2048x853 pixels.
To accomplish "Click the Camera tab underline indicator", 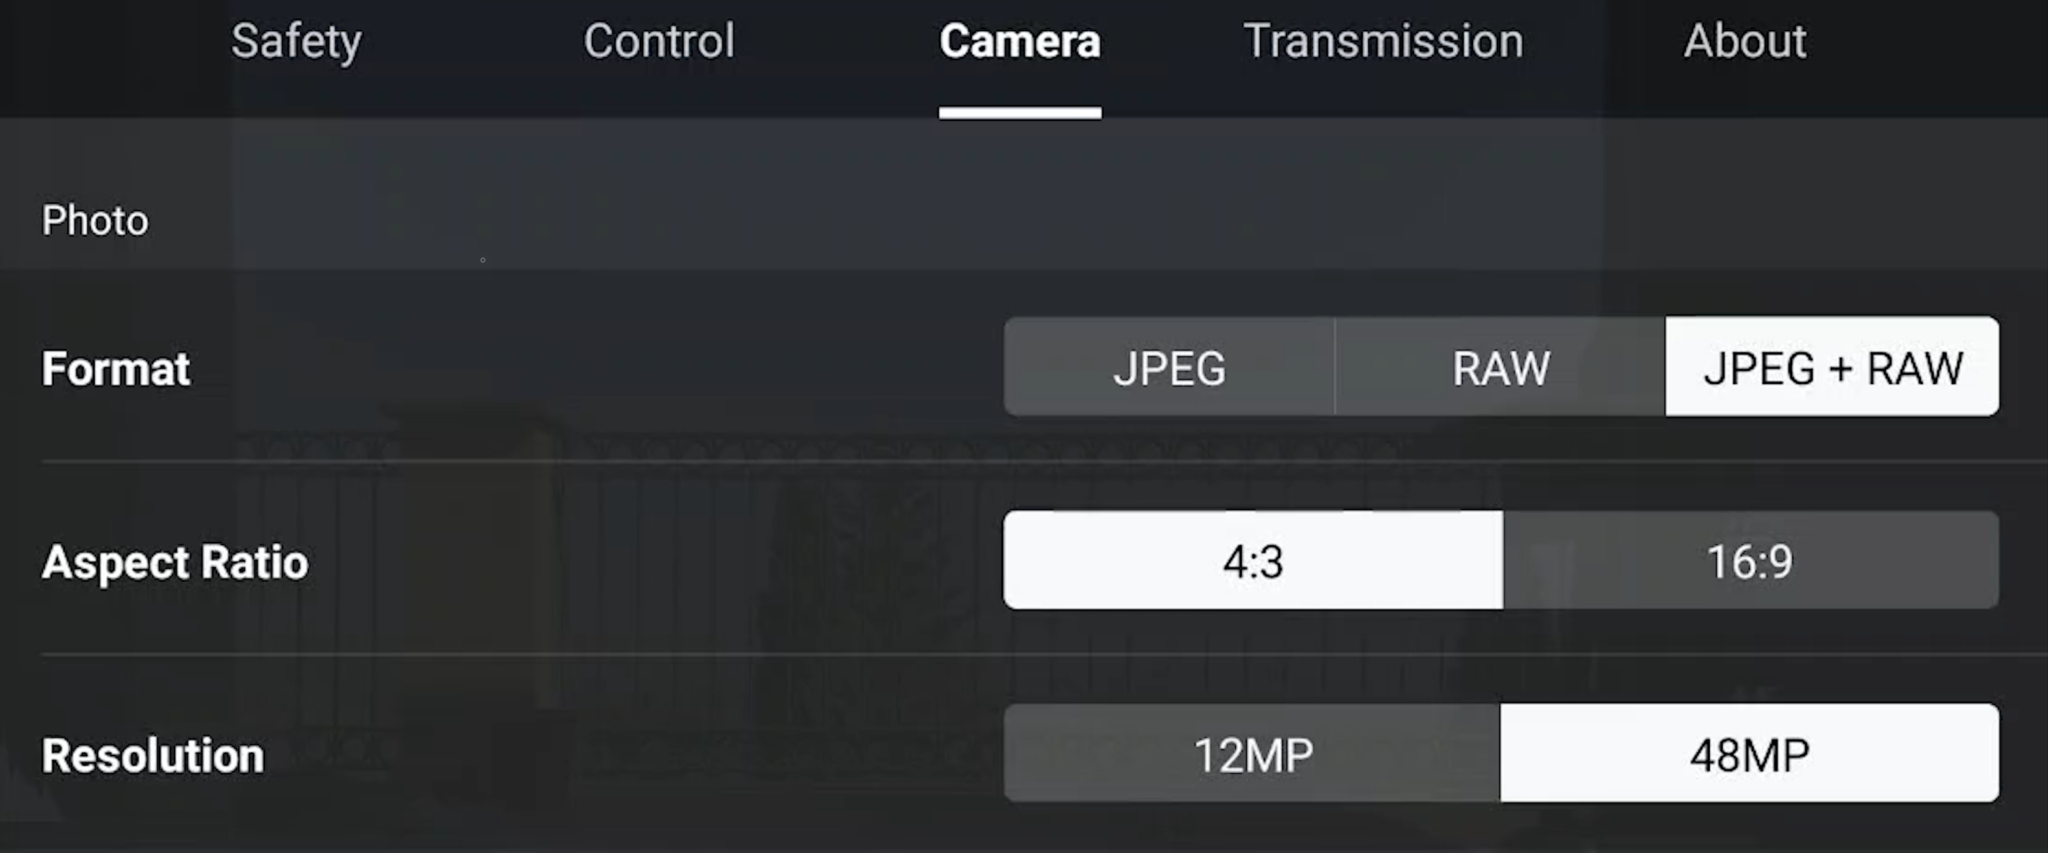I will [x=1019, y=113].
